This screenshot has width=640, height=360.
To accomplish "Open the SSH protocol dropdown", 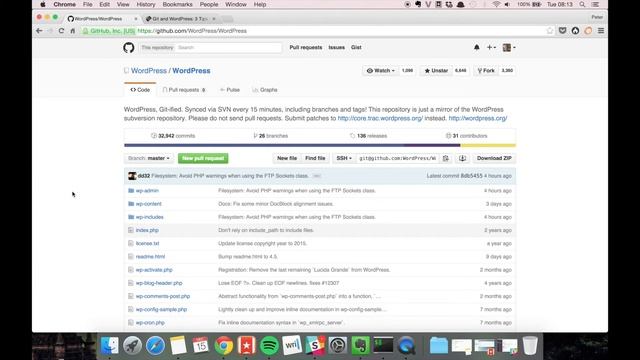I will 344,158.
